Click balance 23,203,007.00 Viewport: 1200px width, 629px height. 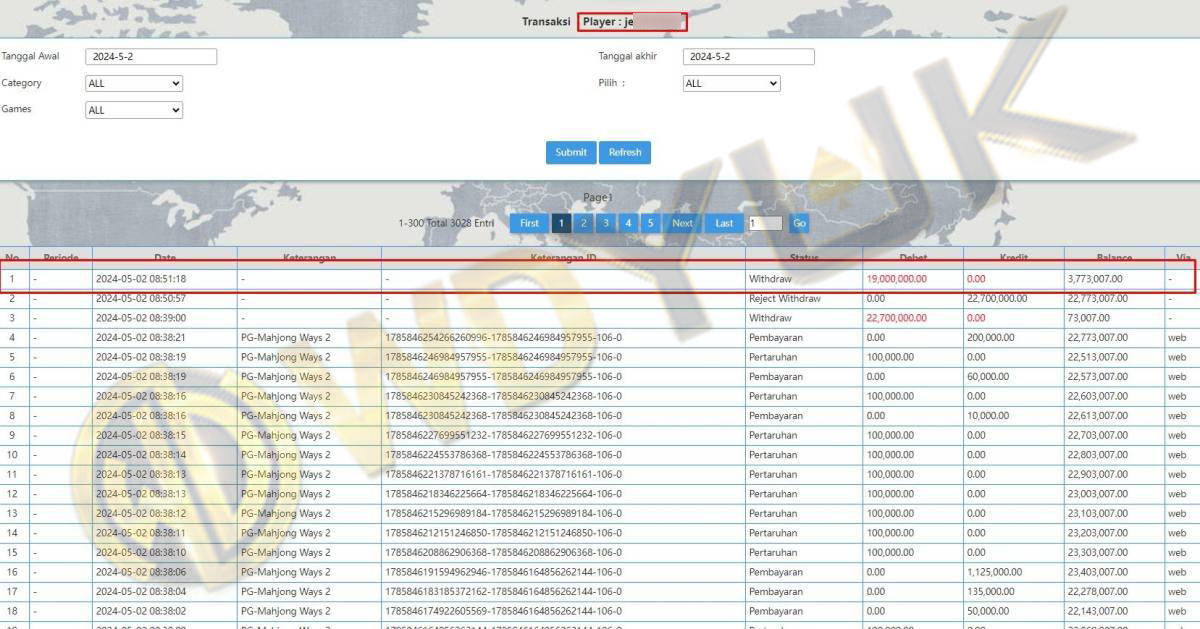(x=1097, y=533)
